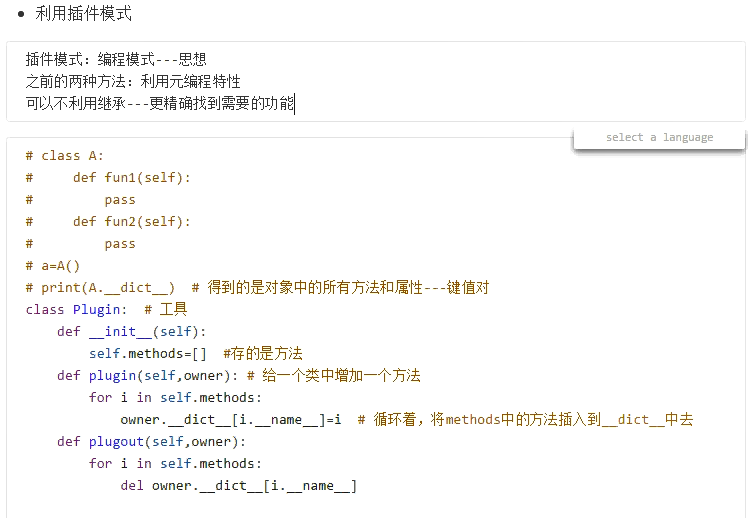Click the bullet heading '利用插件模式'
The image size is (748, 518).
[x=83, y=13]
